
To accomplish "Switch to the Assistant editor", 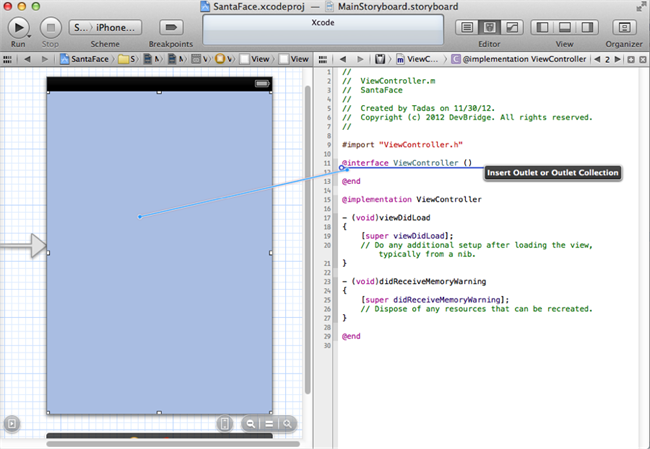I will point(489,28).
